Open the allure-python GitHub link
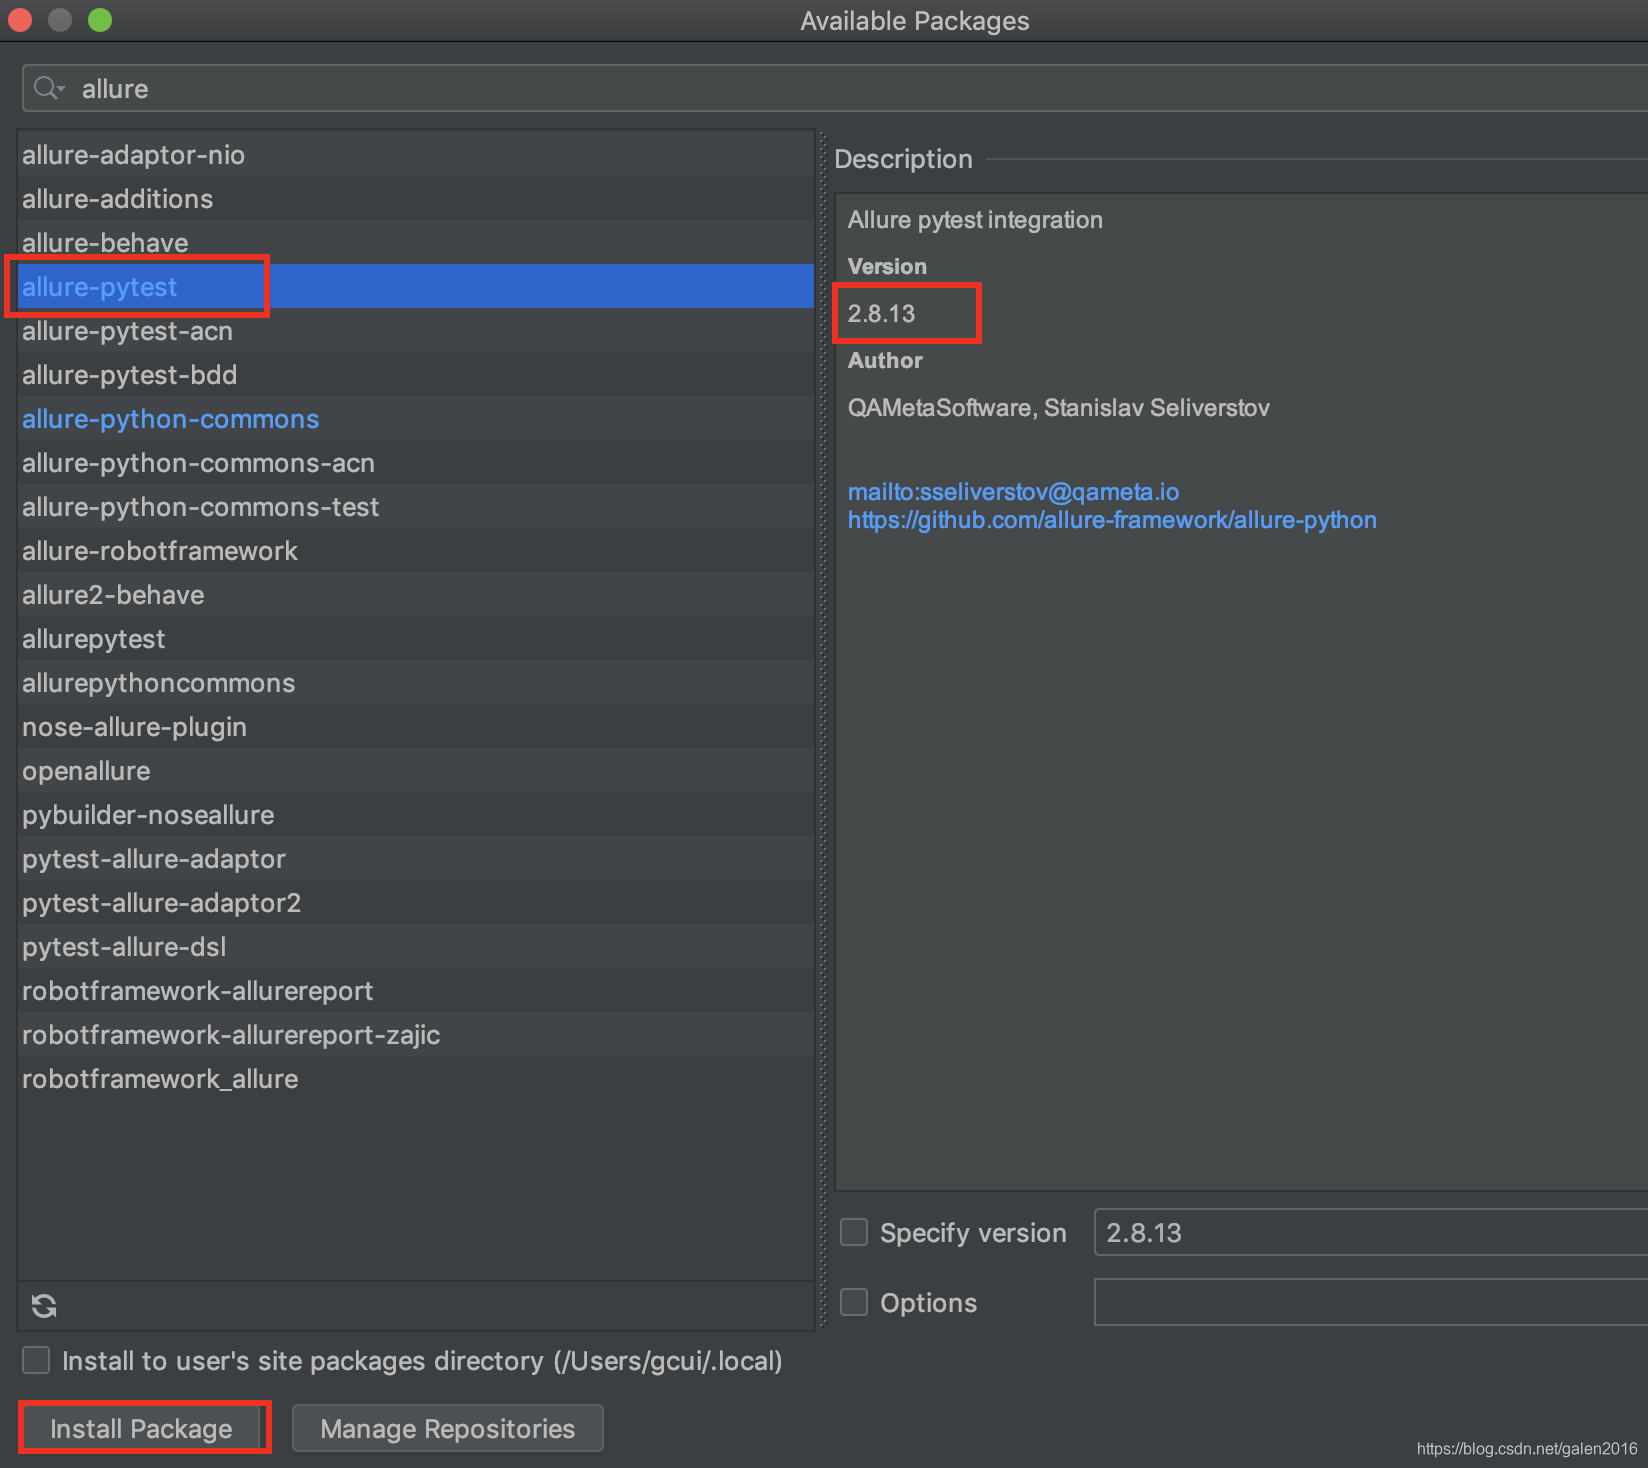The height and width of the screenshot is (1468, 1648). pos(1112,520)
